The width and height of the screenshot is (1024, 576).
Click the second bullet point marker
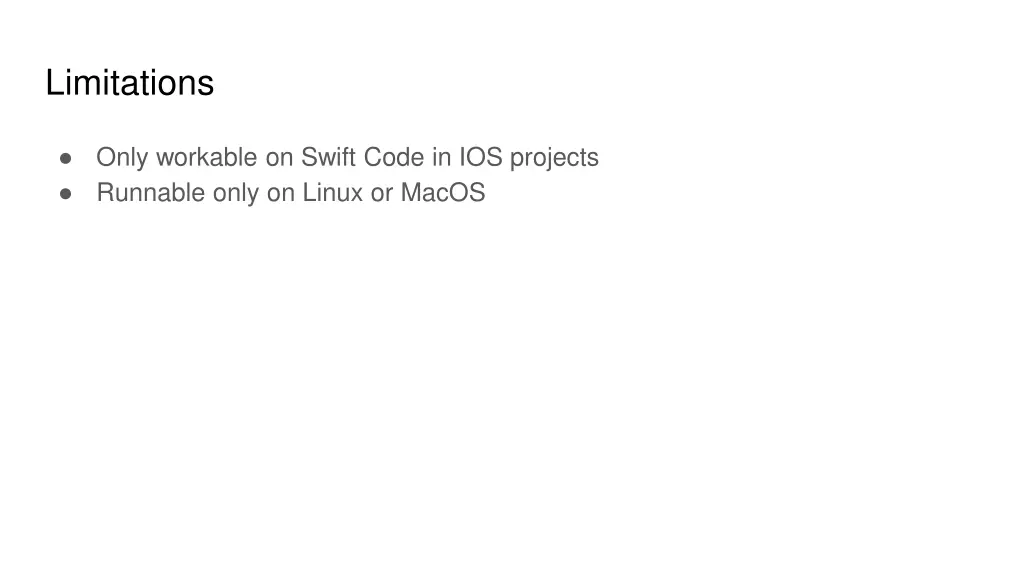click(x=65, y=193)
